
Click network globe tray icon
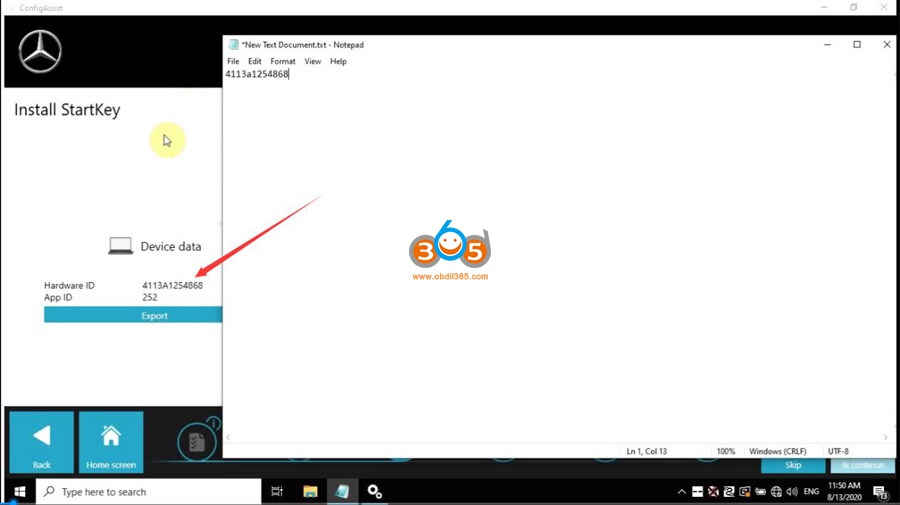776,492
